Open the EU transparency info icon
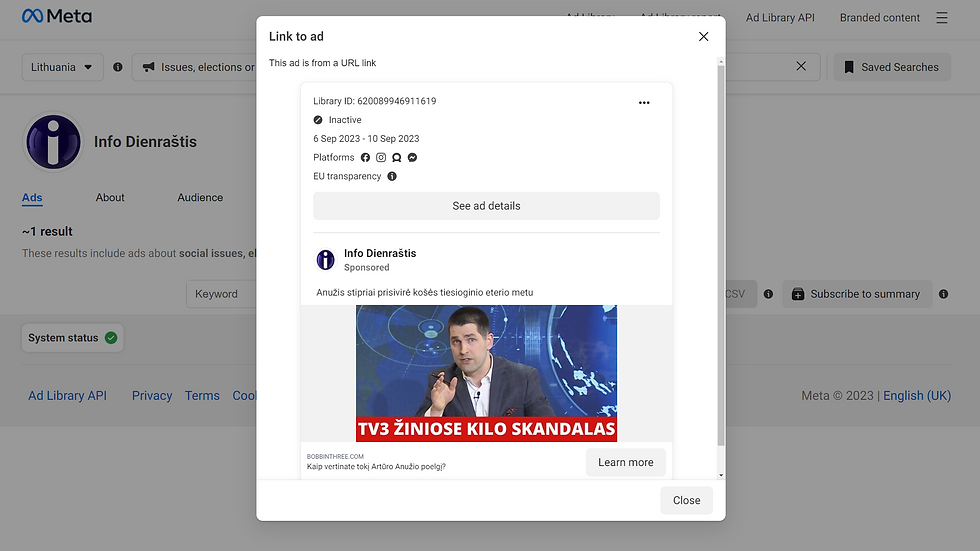The image size is (980, 551). 392,176
